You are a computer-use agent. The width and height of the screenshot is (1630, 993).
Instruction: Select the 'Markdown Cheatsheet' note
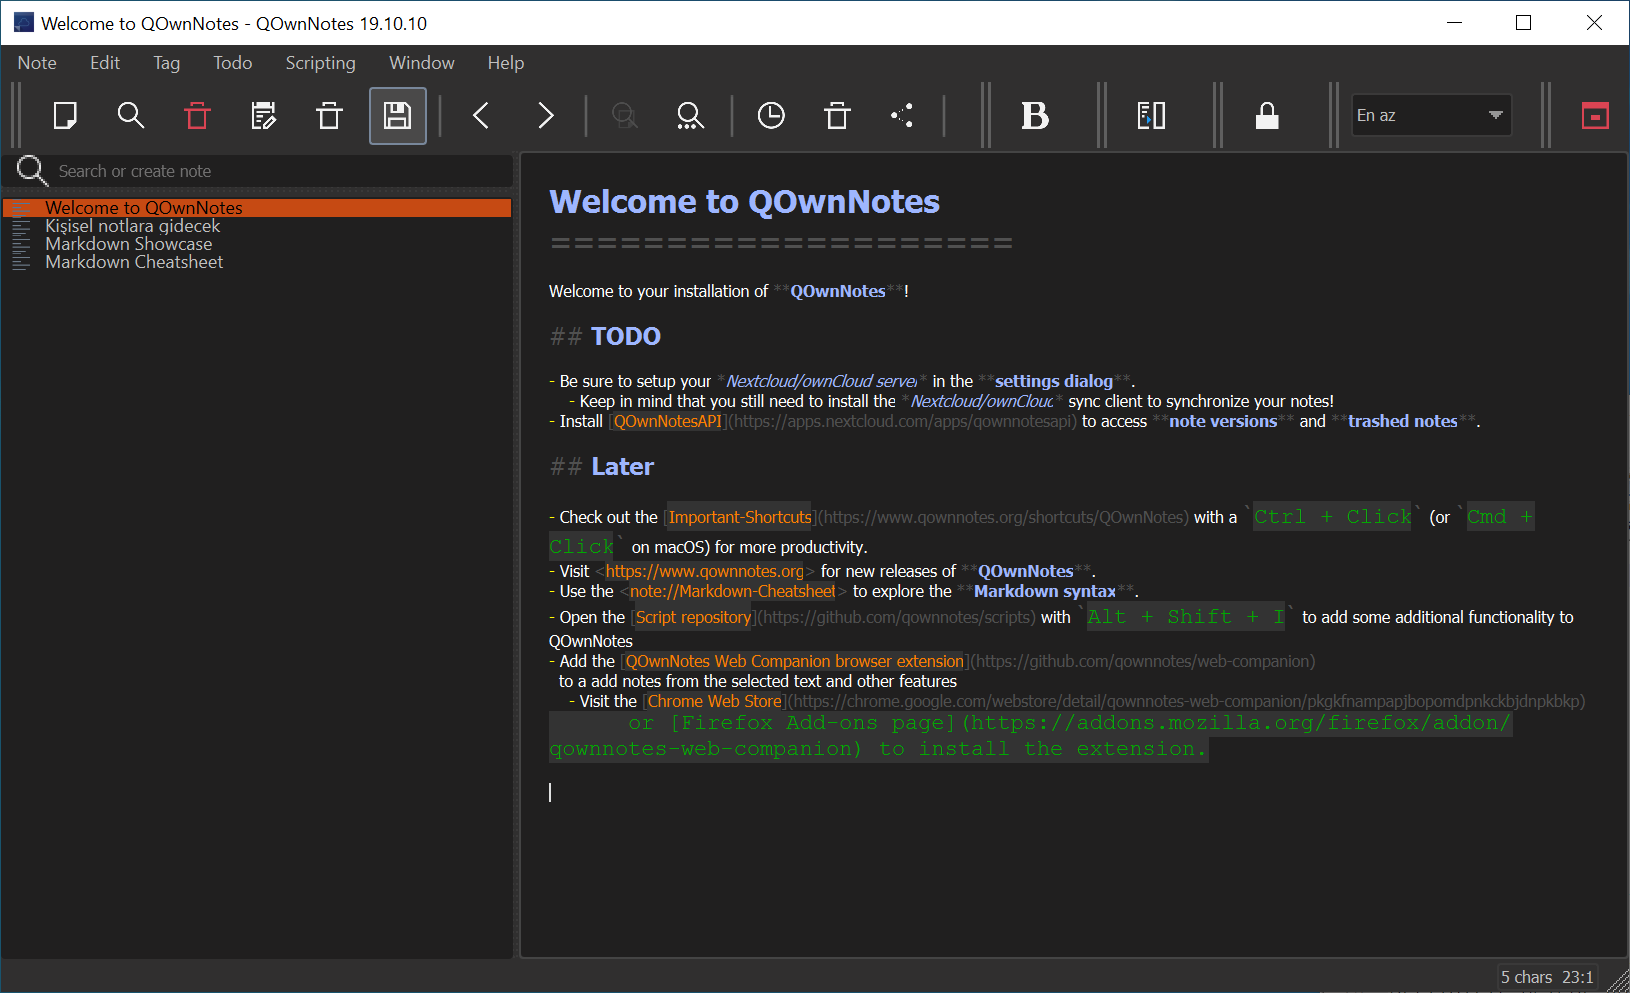257,262
